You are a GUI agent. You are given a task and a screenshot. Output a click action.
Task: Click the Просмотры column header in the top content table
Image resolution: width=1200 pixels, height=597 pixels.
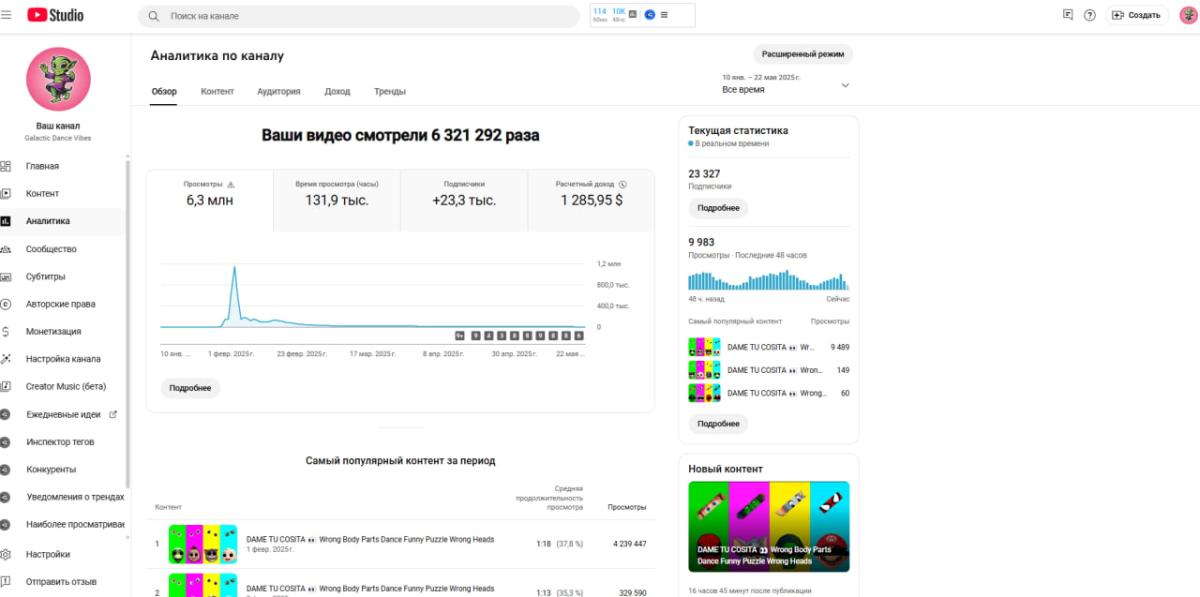coord(627,507)
